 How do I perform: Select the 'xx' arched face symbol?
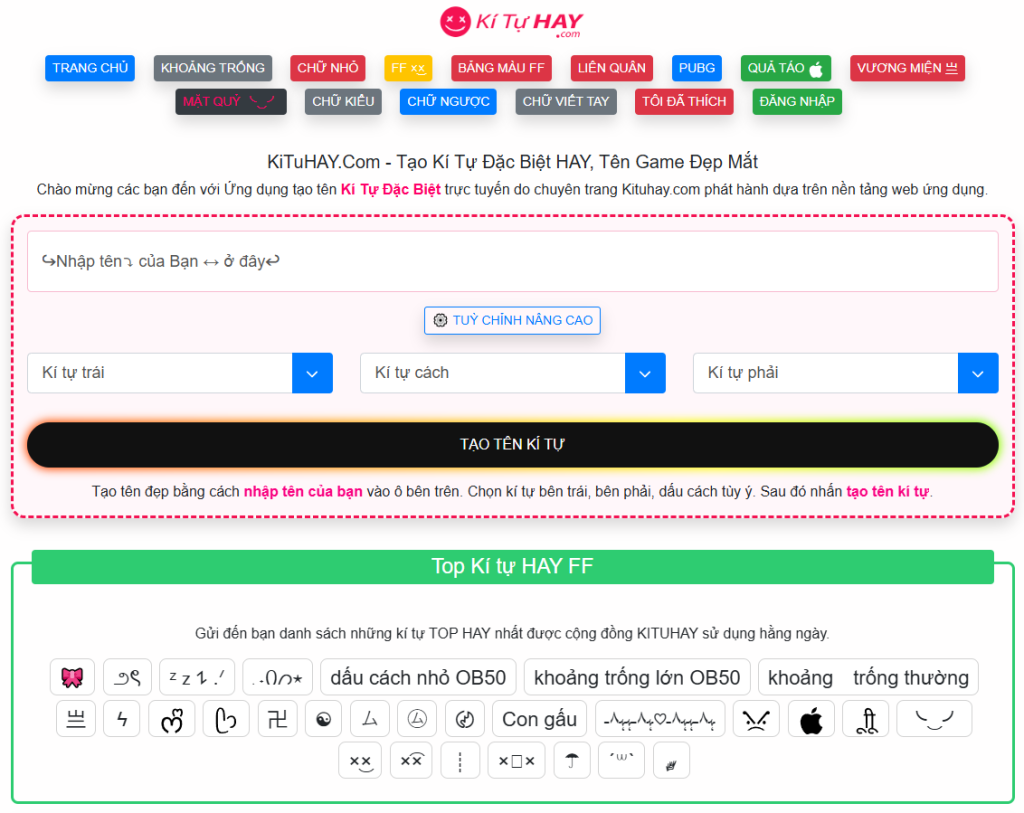[x=411, y=760]
